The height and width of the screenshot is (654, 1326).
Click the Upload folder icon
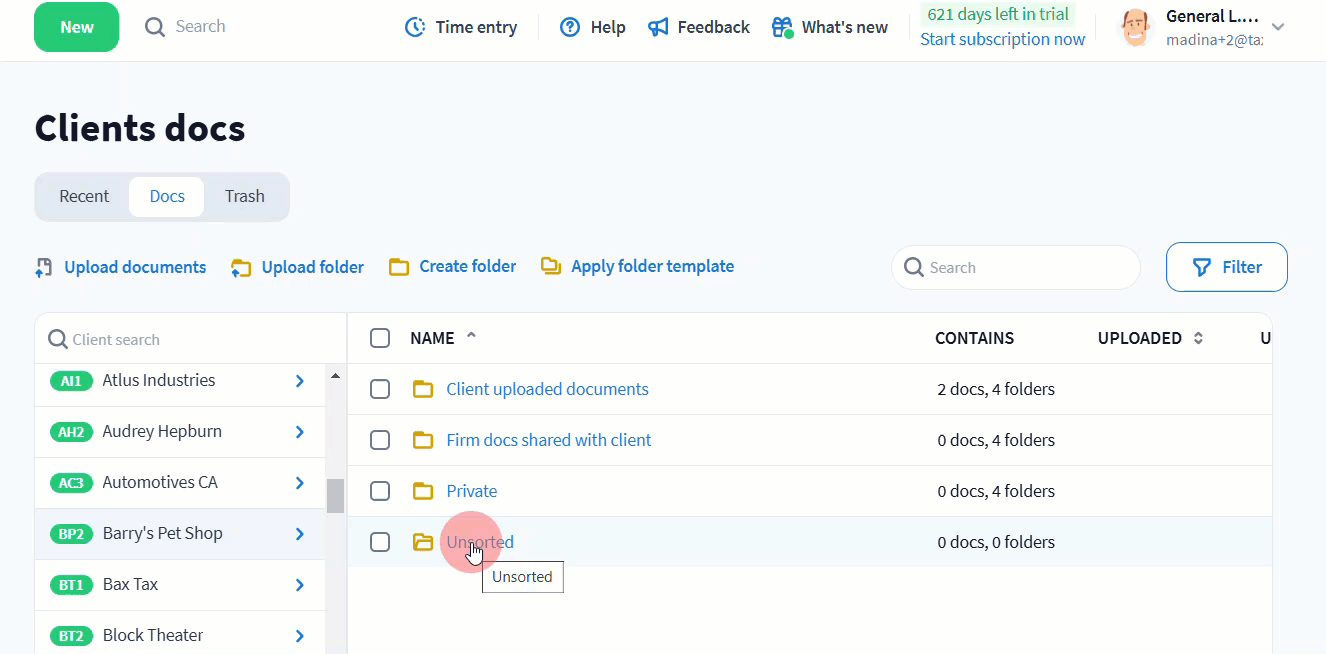click(x=241, y=267)
